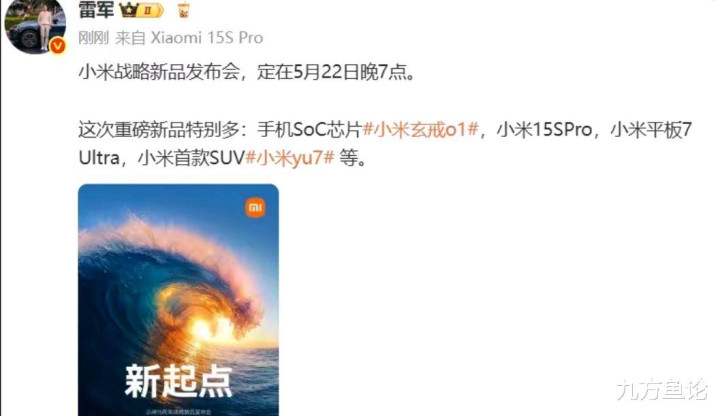720x416 pixels.
Task: Click the 小米战略新品发布会 opening sentence
Action: pyautogui.click(x=159, y=72)
